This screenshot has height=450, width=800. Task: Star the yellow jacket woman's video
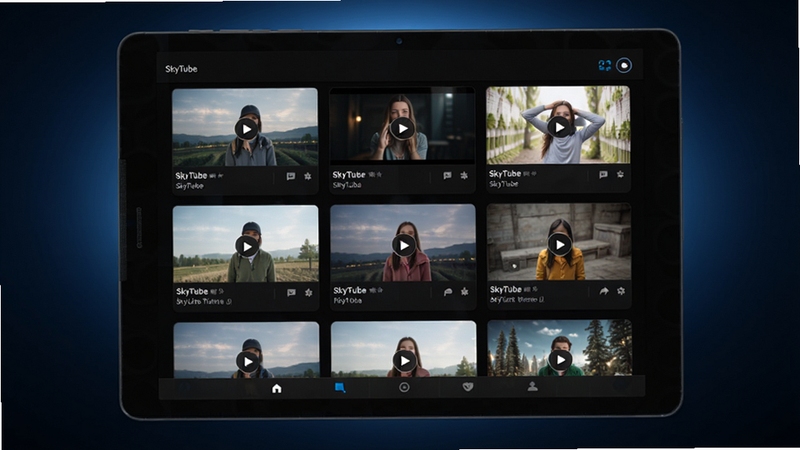[x=621, y=291]
